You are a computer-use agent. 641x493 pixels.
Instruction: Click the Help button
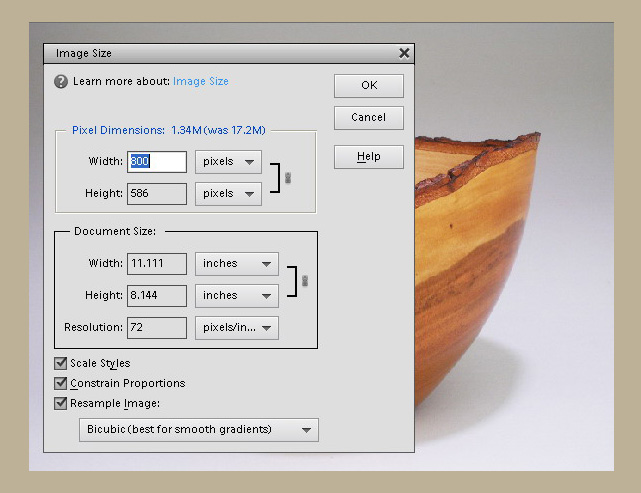[x=369, y=157]
